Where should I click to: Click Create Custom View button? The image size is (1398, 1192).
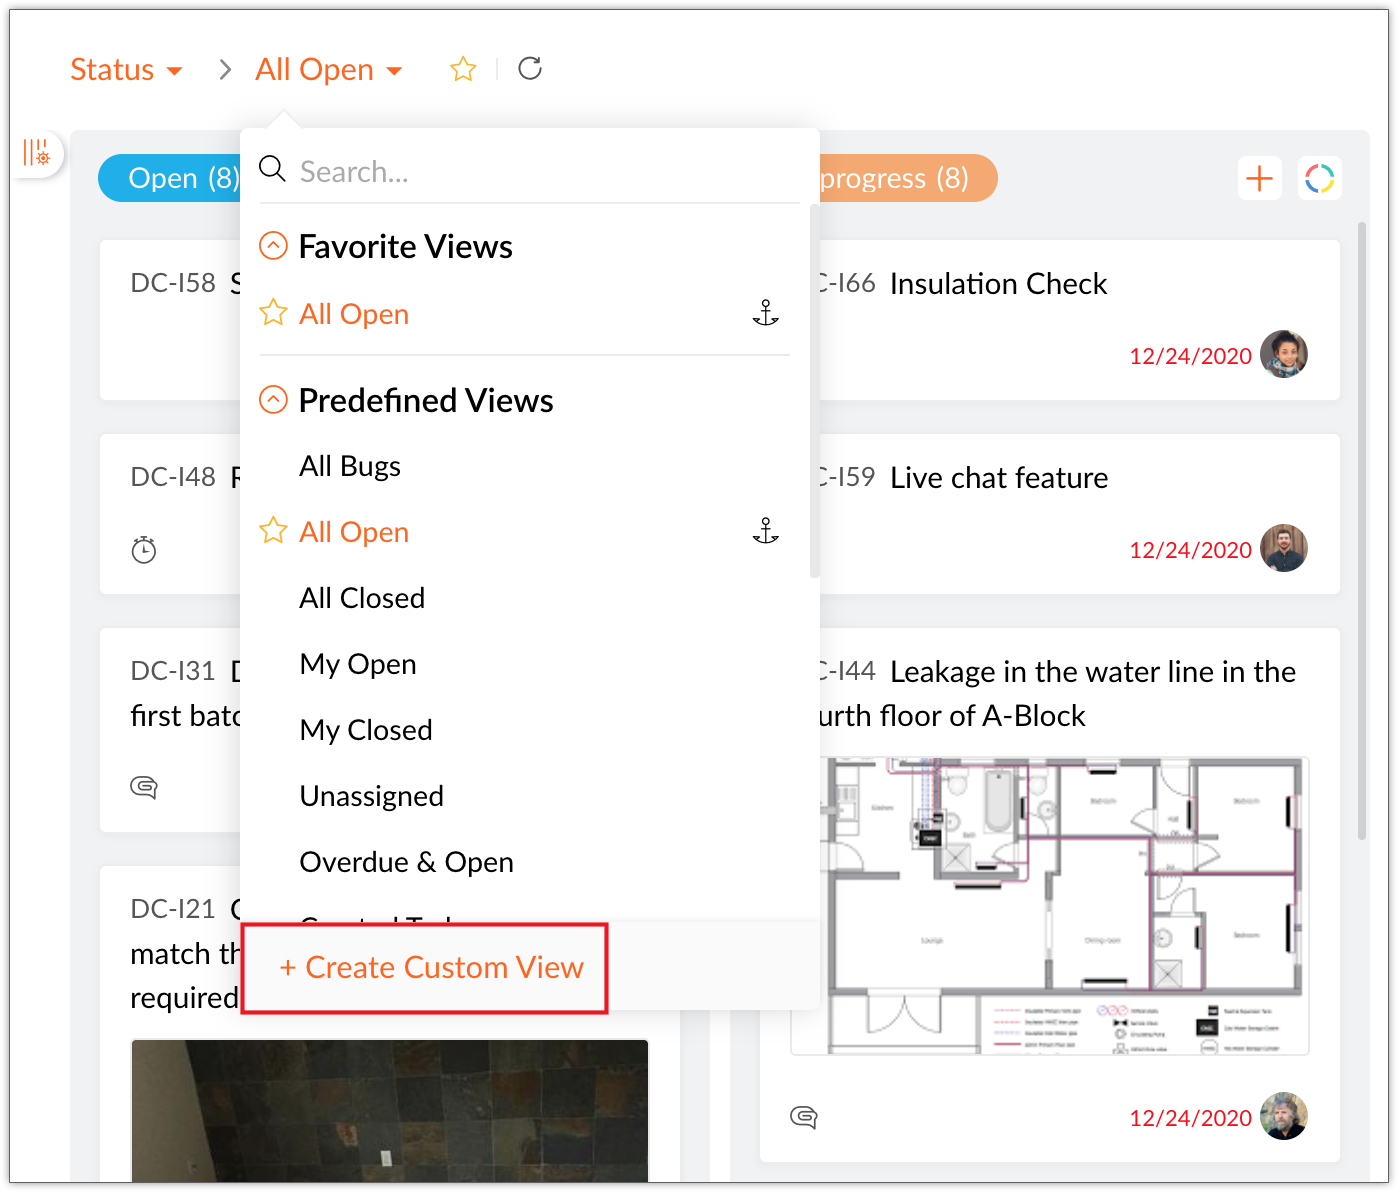[x=432, y=968]
